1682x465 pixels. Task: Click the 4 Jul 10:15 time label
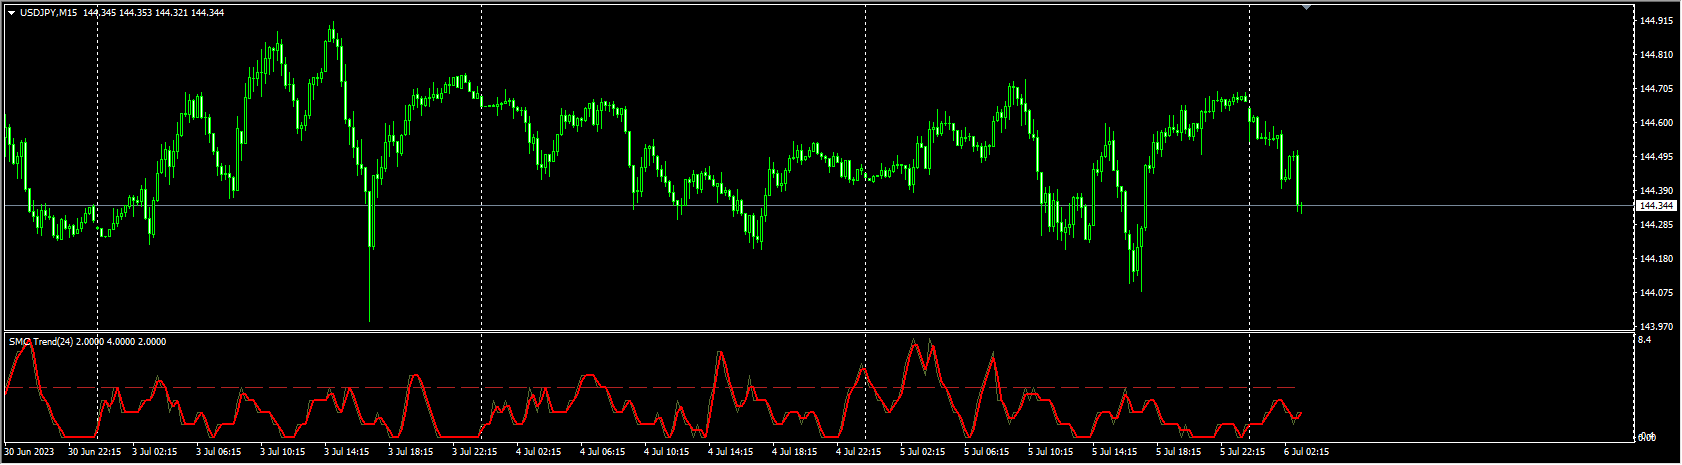coord(669,452)
